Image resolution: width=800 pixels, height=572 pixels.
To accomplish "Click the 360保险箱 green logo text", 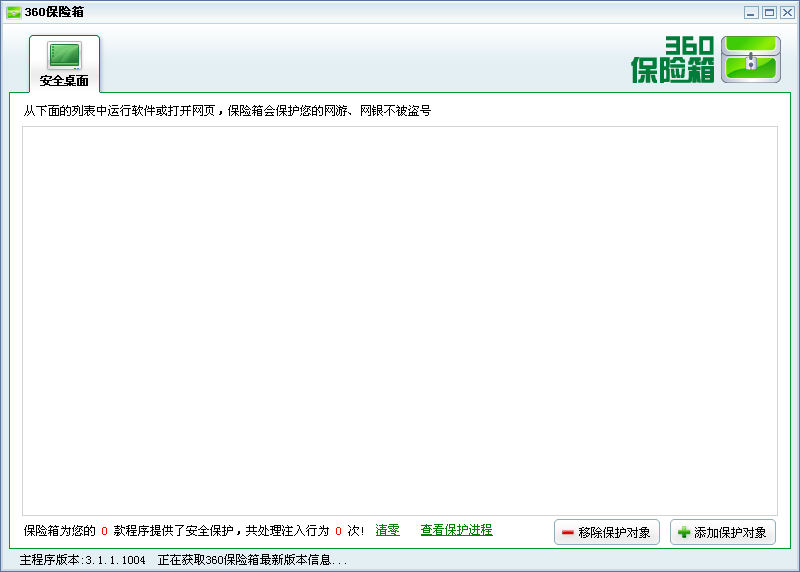I will tap(672, 59).
